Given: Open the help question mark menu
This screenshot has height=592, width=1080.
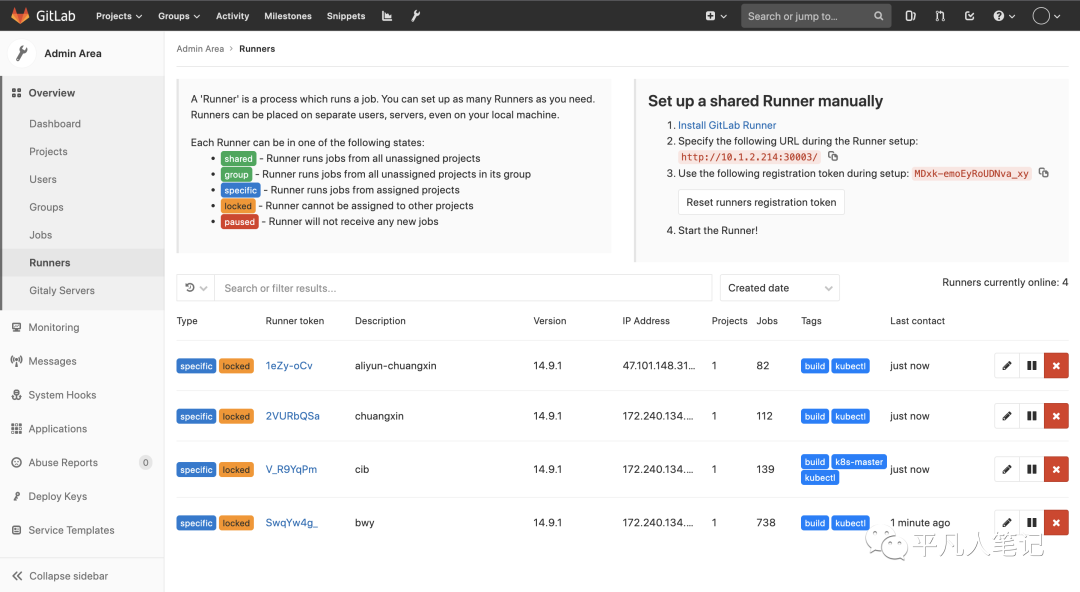Looking at the screenshot, I should (1004, 16).
